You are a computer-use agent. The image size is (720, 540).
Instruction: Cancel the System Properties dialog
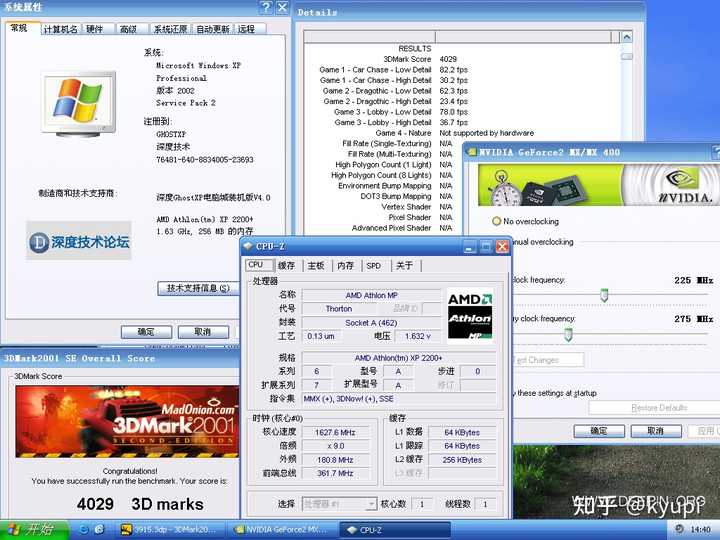tap(203, 332)
